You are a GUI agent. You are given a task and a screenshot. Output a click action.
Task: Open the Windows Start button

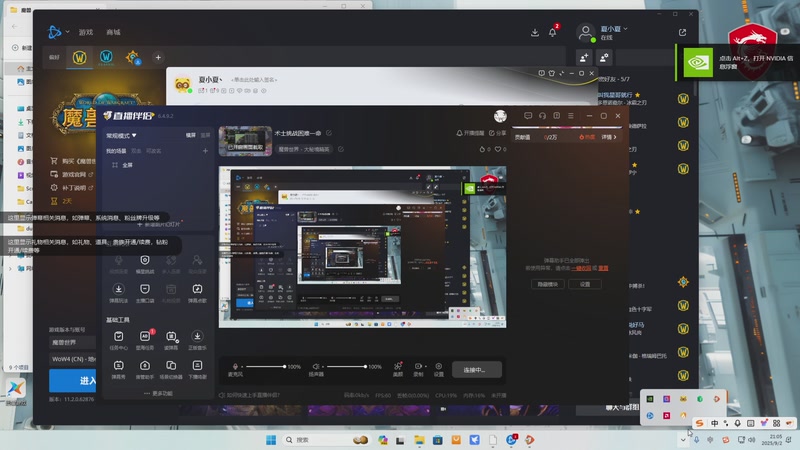[x=271, y=440]
